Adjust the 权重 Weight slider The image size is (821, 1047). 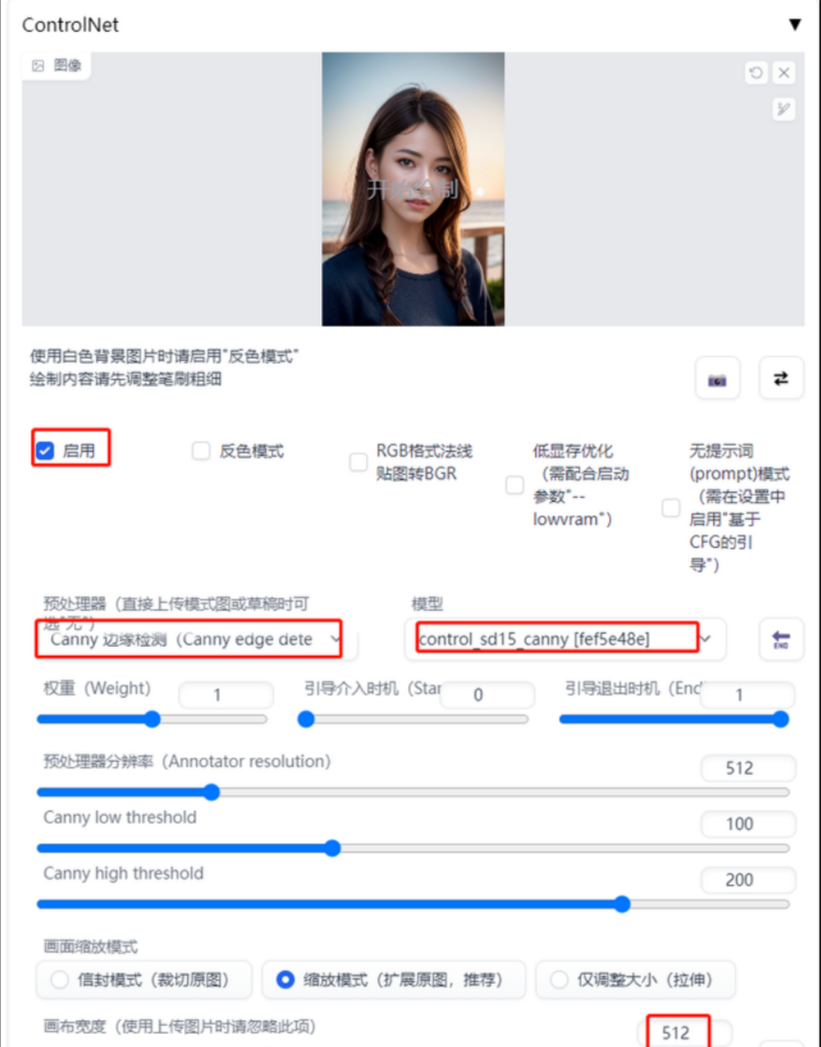tap(152, 719)
